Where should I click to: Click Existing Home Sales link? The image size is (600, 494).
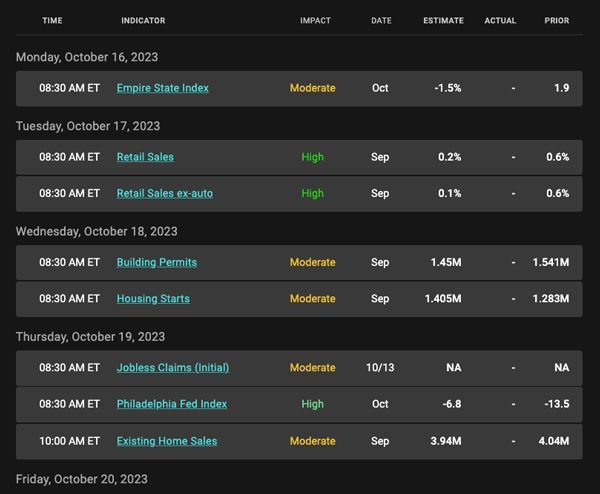pos(166,441)
